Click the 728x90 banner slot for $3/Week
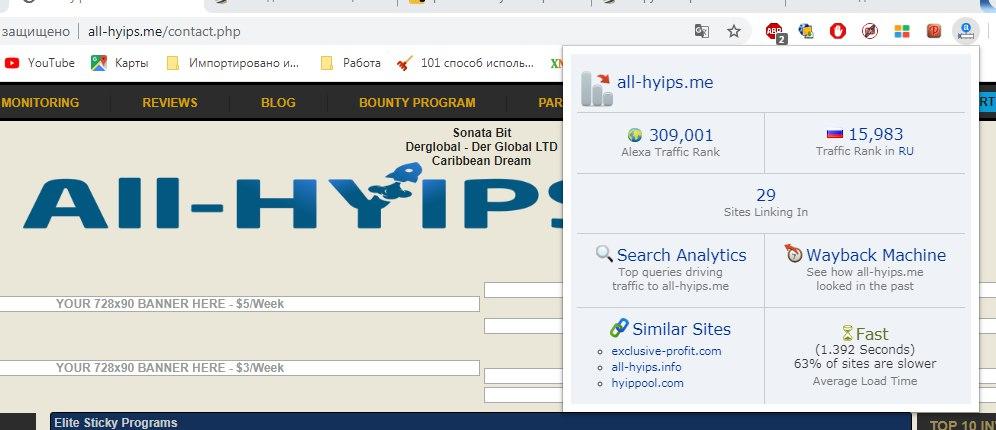 pyautogui.click(x=239, y=368)
